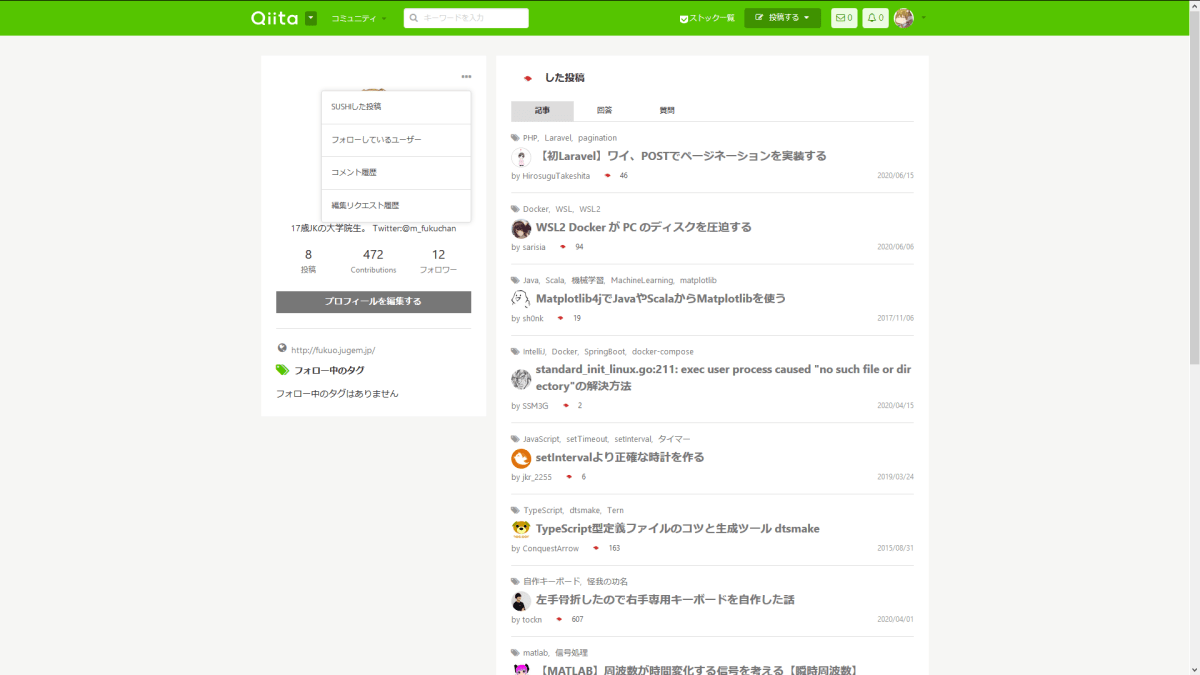Viewport: 1200px width, 675px height.
Task: Select フォローしているユーザー menu entry
Action: [x=396, y=140]
